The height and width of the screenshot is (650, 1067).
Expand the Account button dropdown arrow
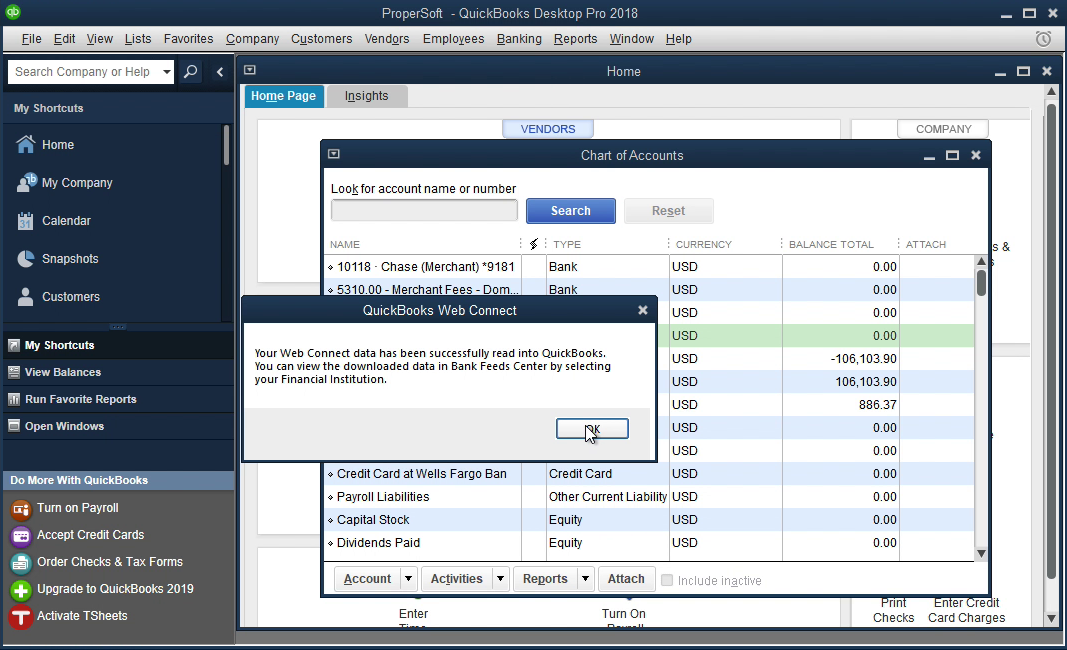point(408,579)
